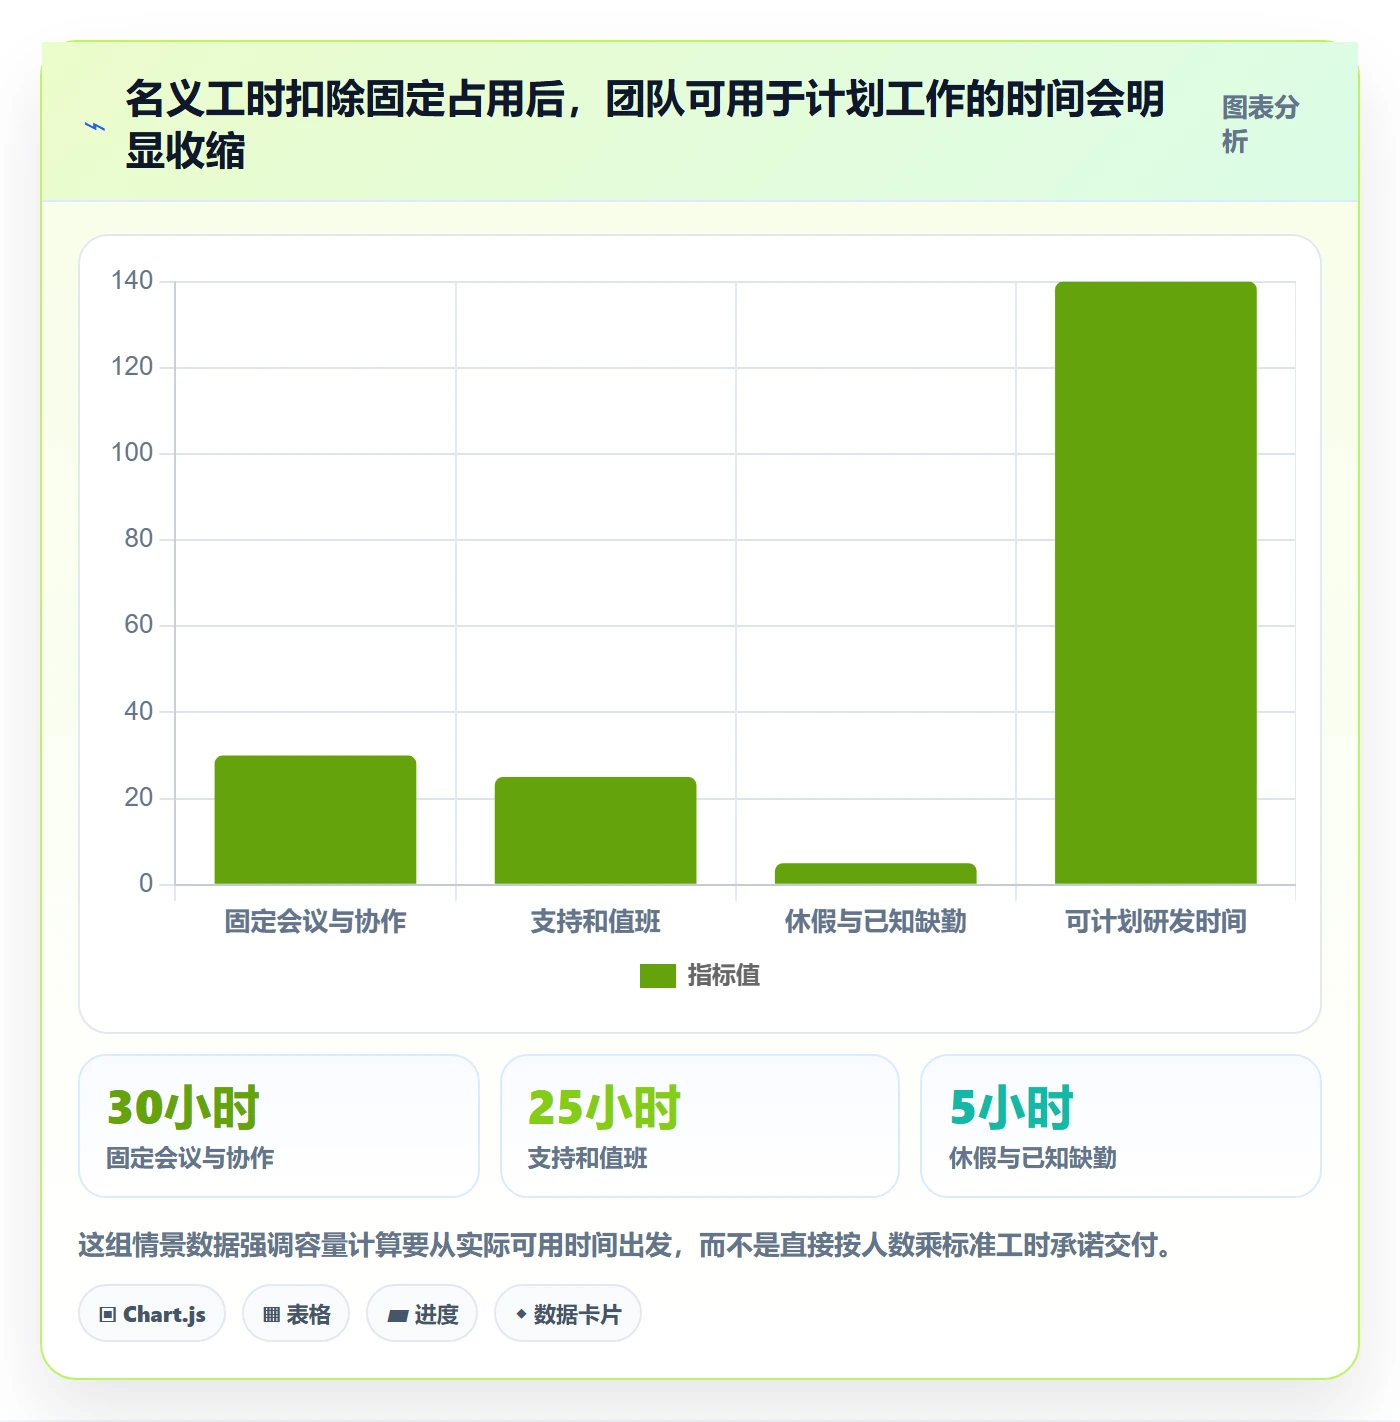
Task: Click the lightning bolt icon beside the title
Action: [95, 126]
